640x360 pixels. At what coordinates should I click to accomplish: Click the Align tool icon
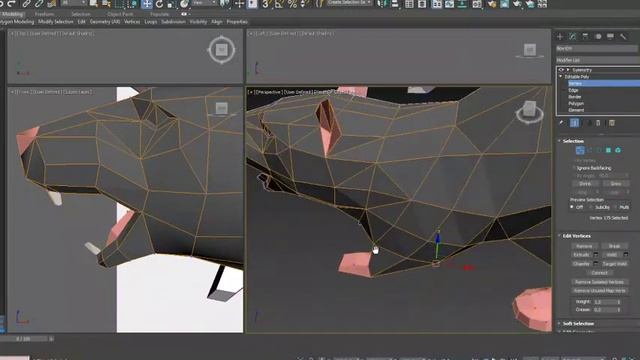395,4
